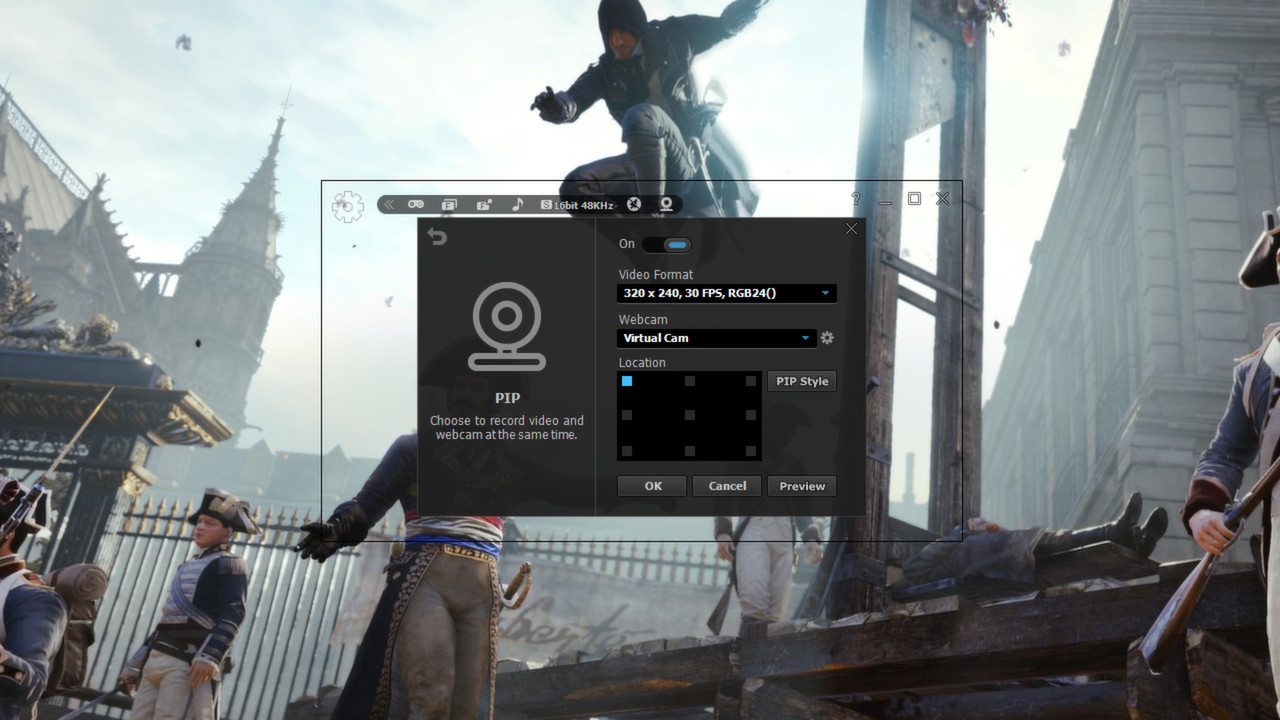Open help via the question mark icon
The width and height of the screenshot is (1280, 720).
pyautogui.click(x=855, y=199)
